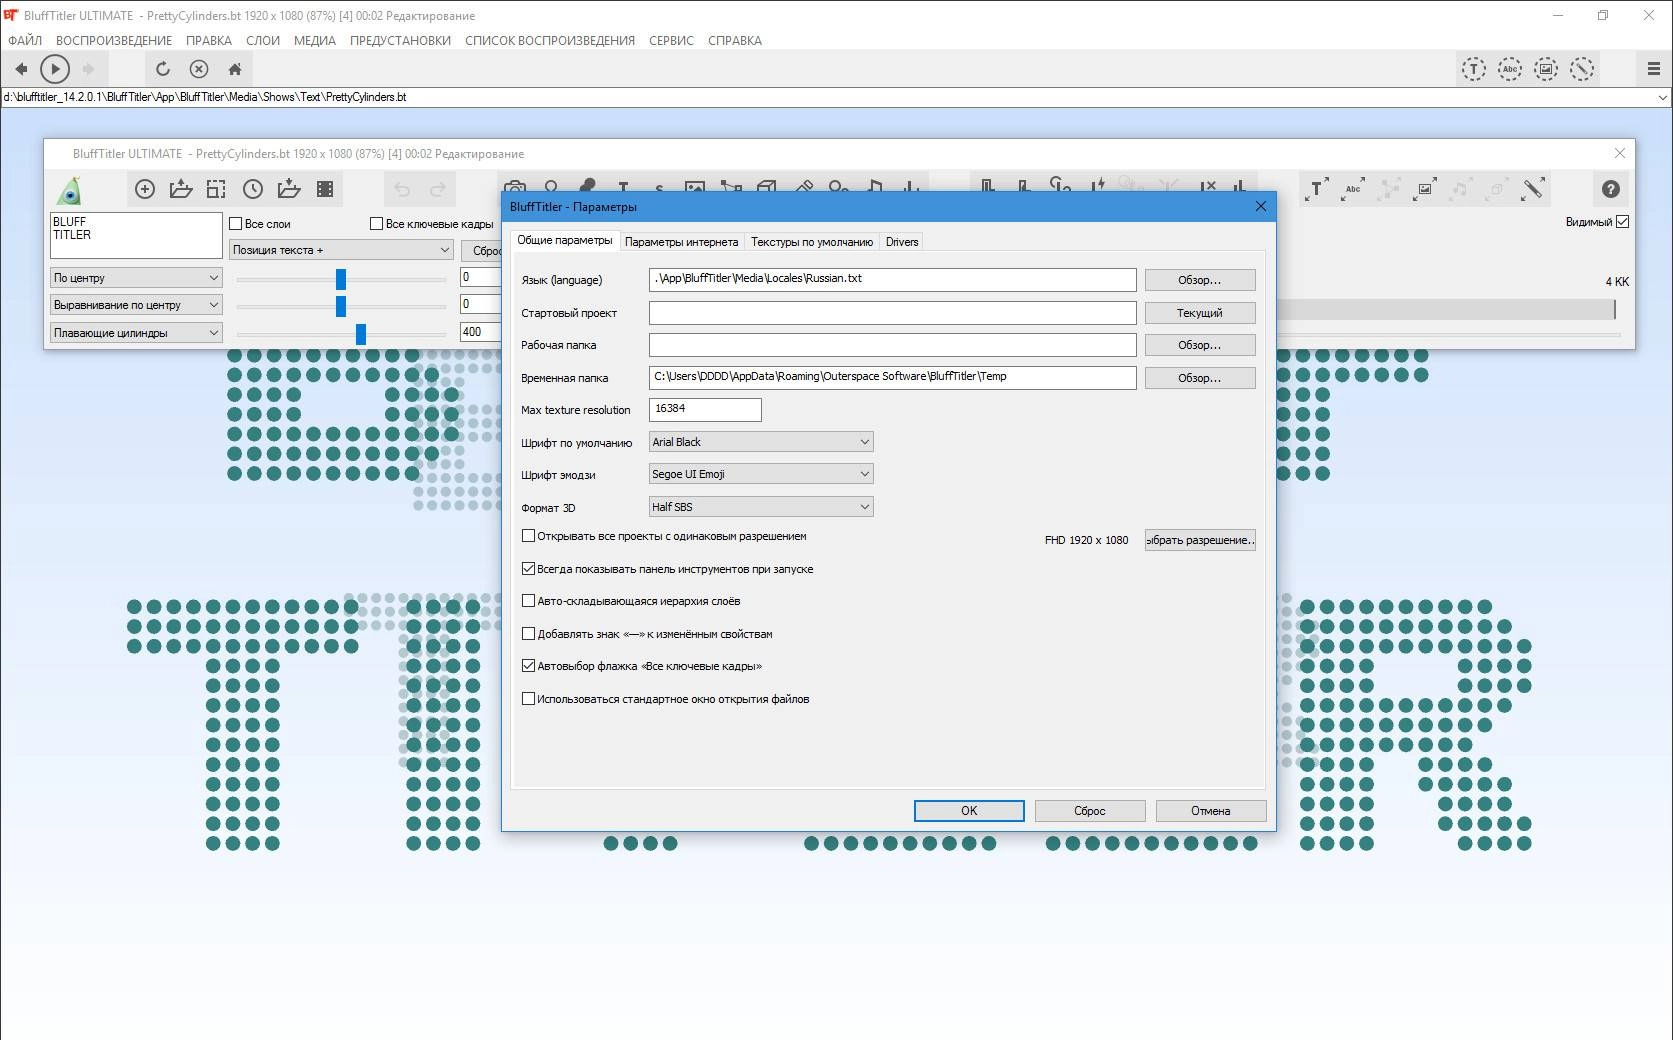Viewport: 1673px width, 1040px height.
Task: Switch to 'Drivers' tab
Action: 902,242
